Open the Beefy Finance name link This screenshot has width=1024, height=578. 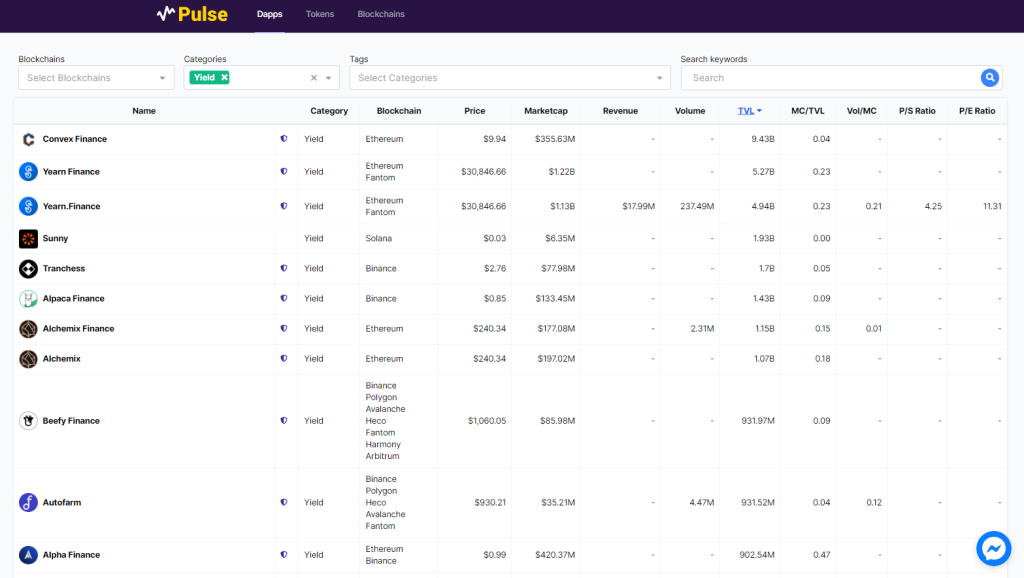pyautogui.click(x=71, y=421)
